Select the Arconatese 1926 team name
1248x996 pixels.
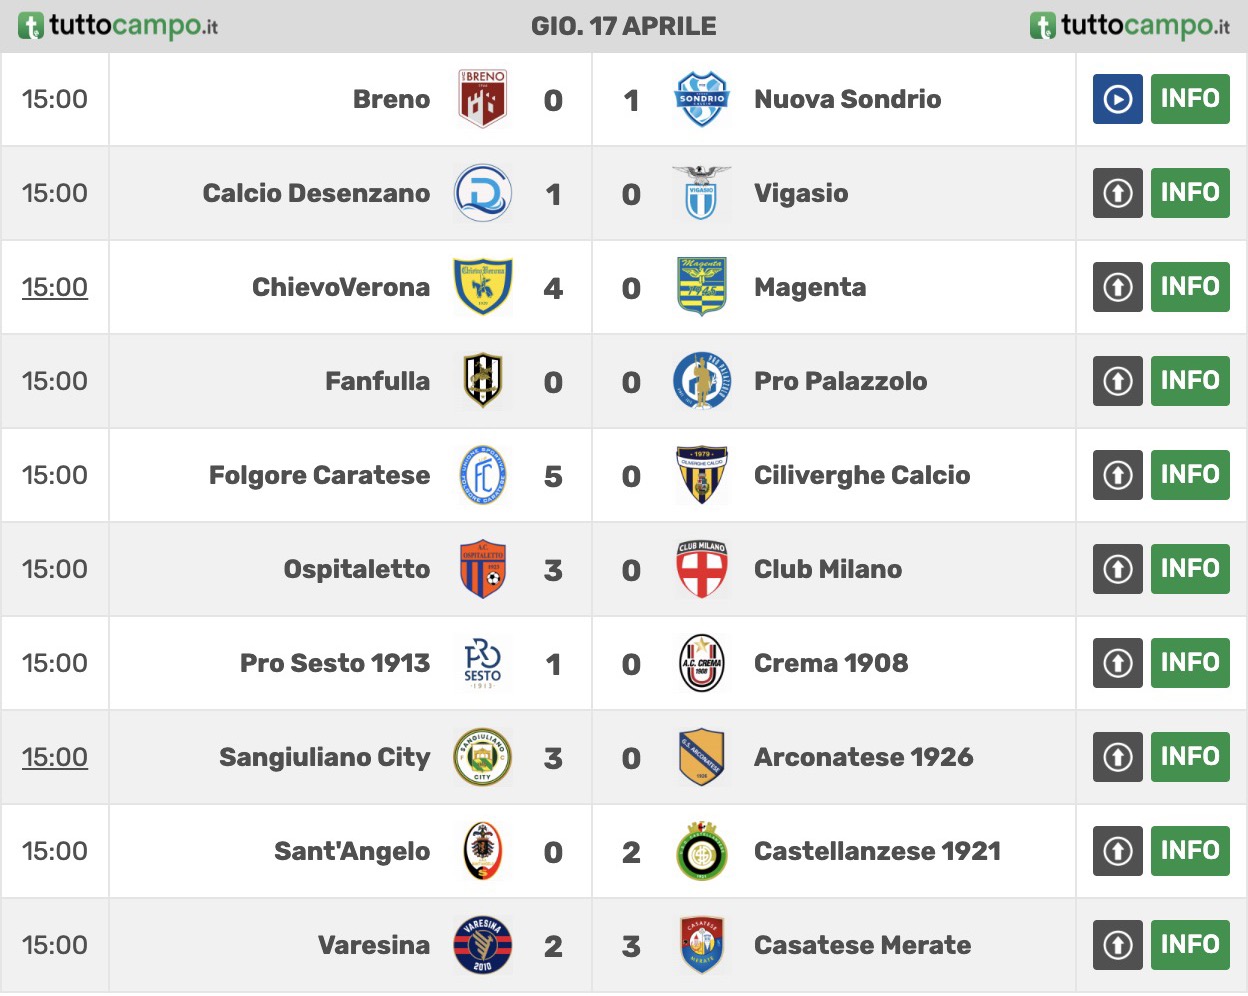(863, 757)
